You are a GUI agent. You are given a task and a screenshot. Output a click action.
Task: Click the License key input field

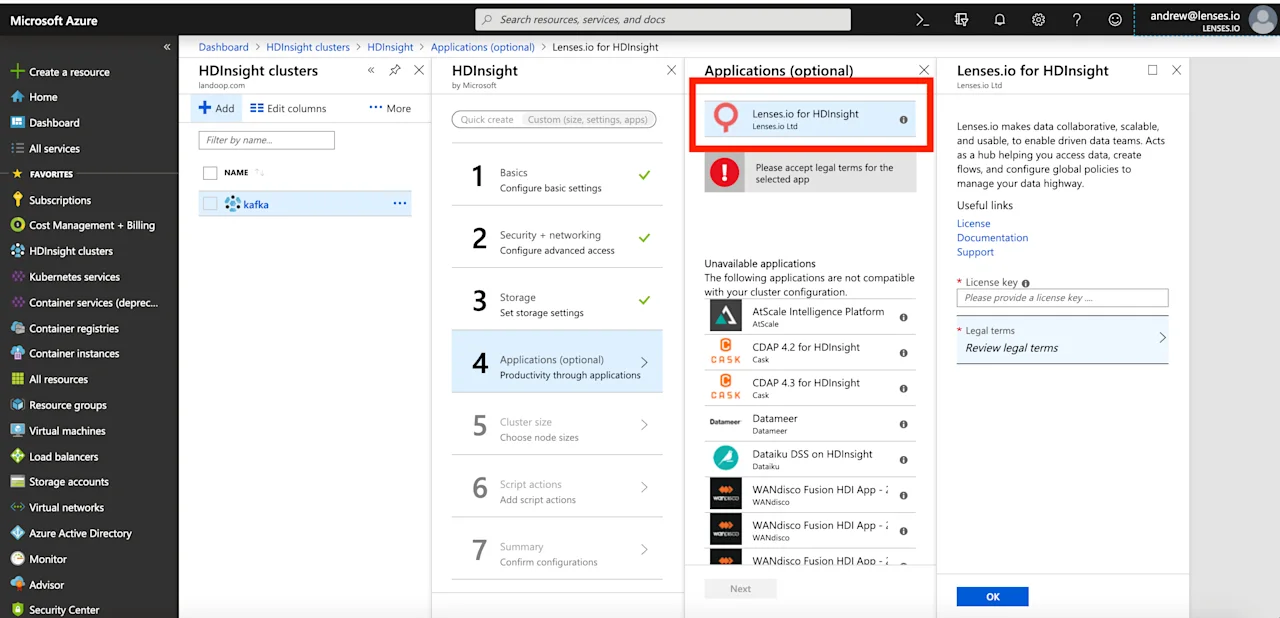pos(1062,297)
